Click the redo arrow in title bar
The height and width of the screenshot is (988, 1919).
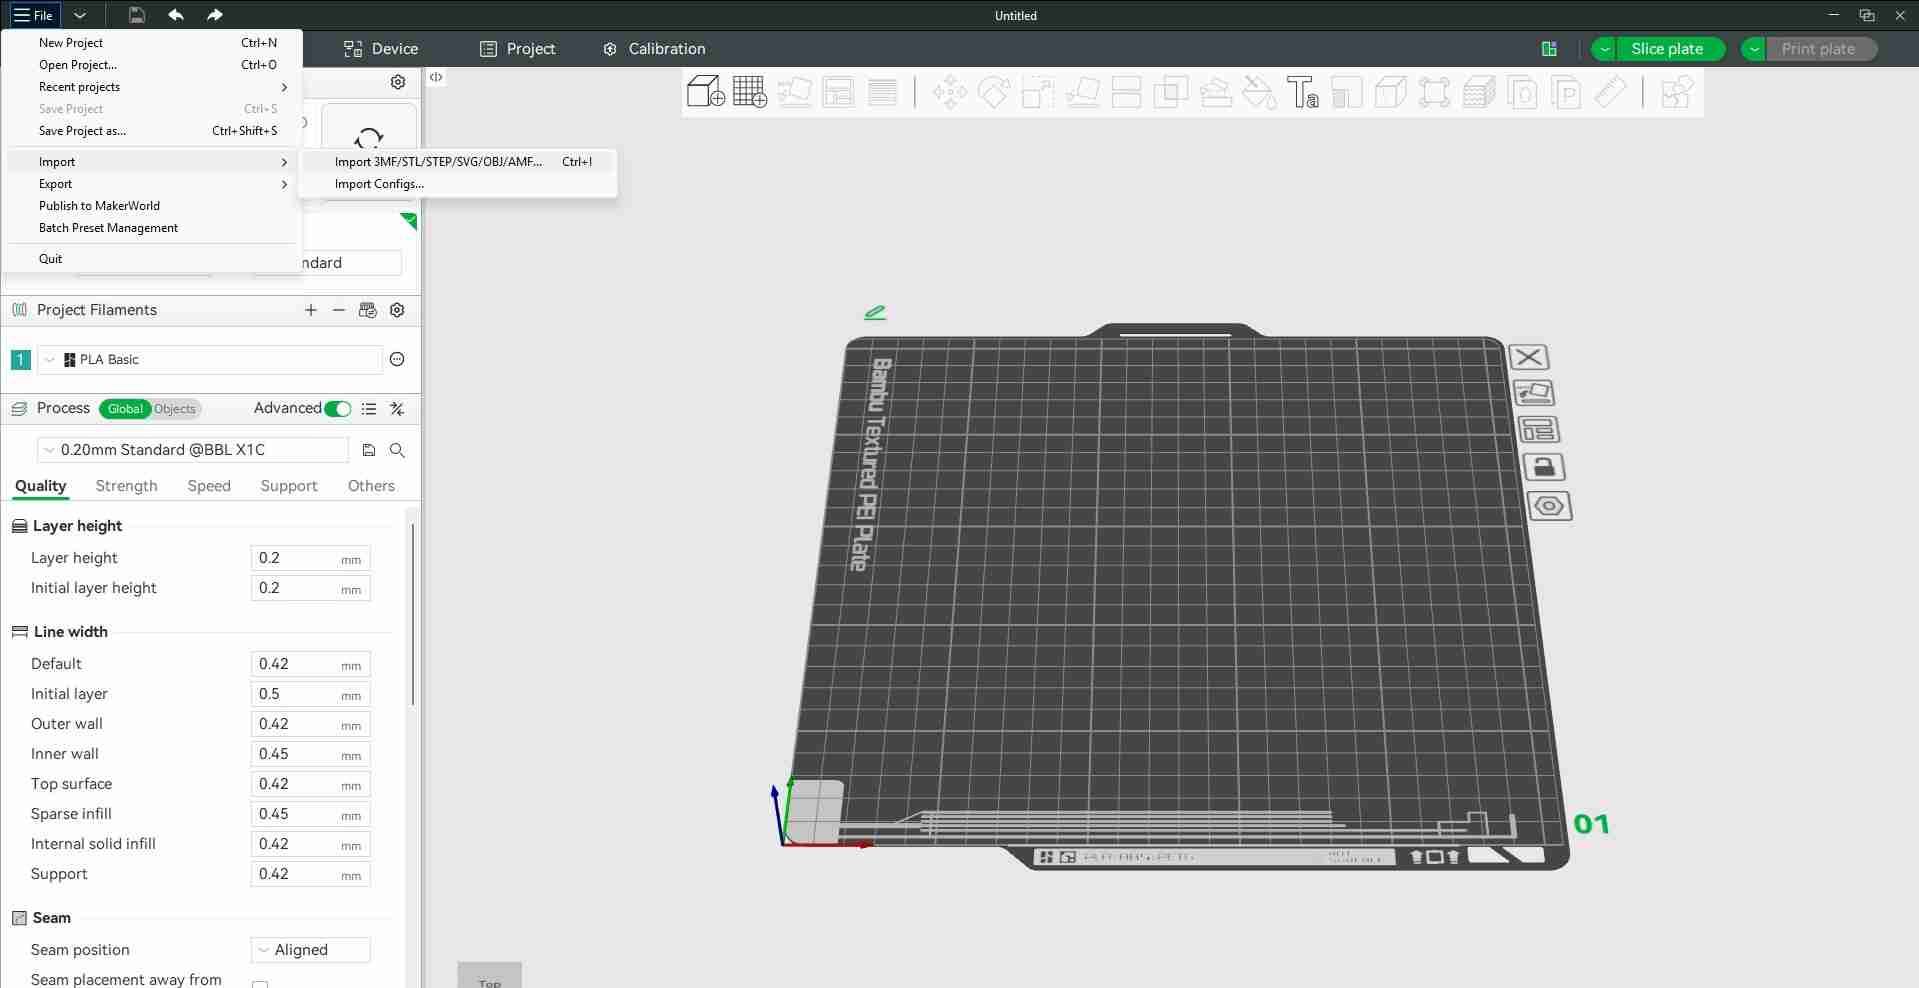(214, 15)
